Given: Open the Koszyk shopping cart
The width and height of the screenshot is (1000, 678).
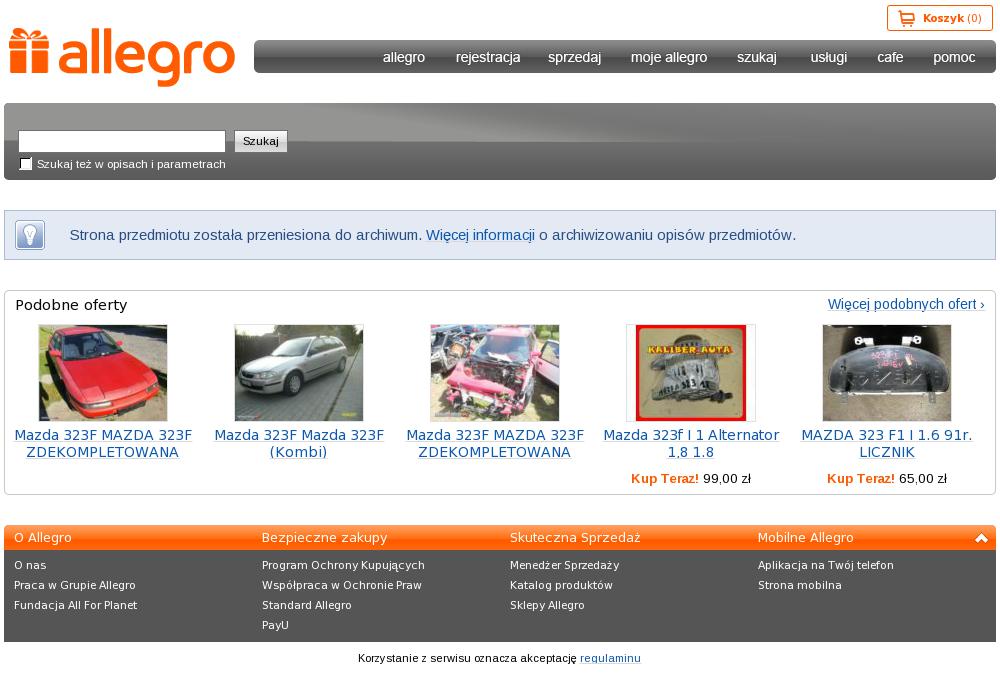Looking at the screenshot, I should click(x=939, y=18).
